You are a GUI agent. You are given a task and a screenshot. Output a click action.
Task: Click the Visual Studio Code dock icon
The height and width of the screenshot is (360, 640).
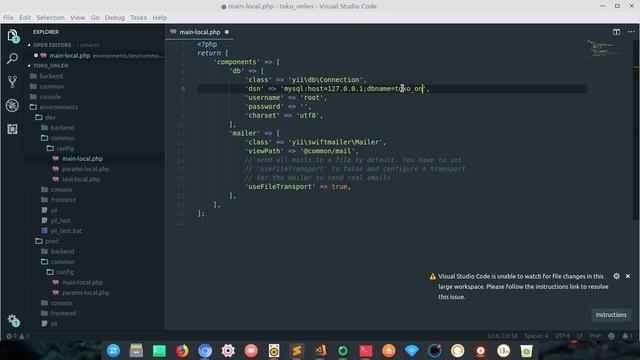click(320, 351)
